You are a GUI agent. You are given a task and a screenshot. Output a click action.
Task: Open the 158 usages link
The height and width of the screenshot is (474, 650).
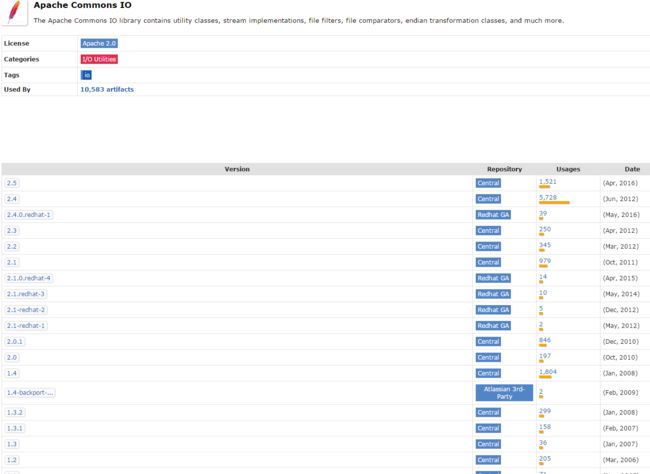click(545, 427)
